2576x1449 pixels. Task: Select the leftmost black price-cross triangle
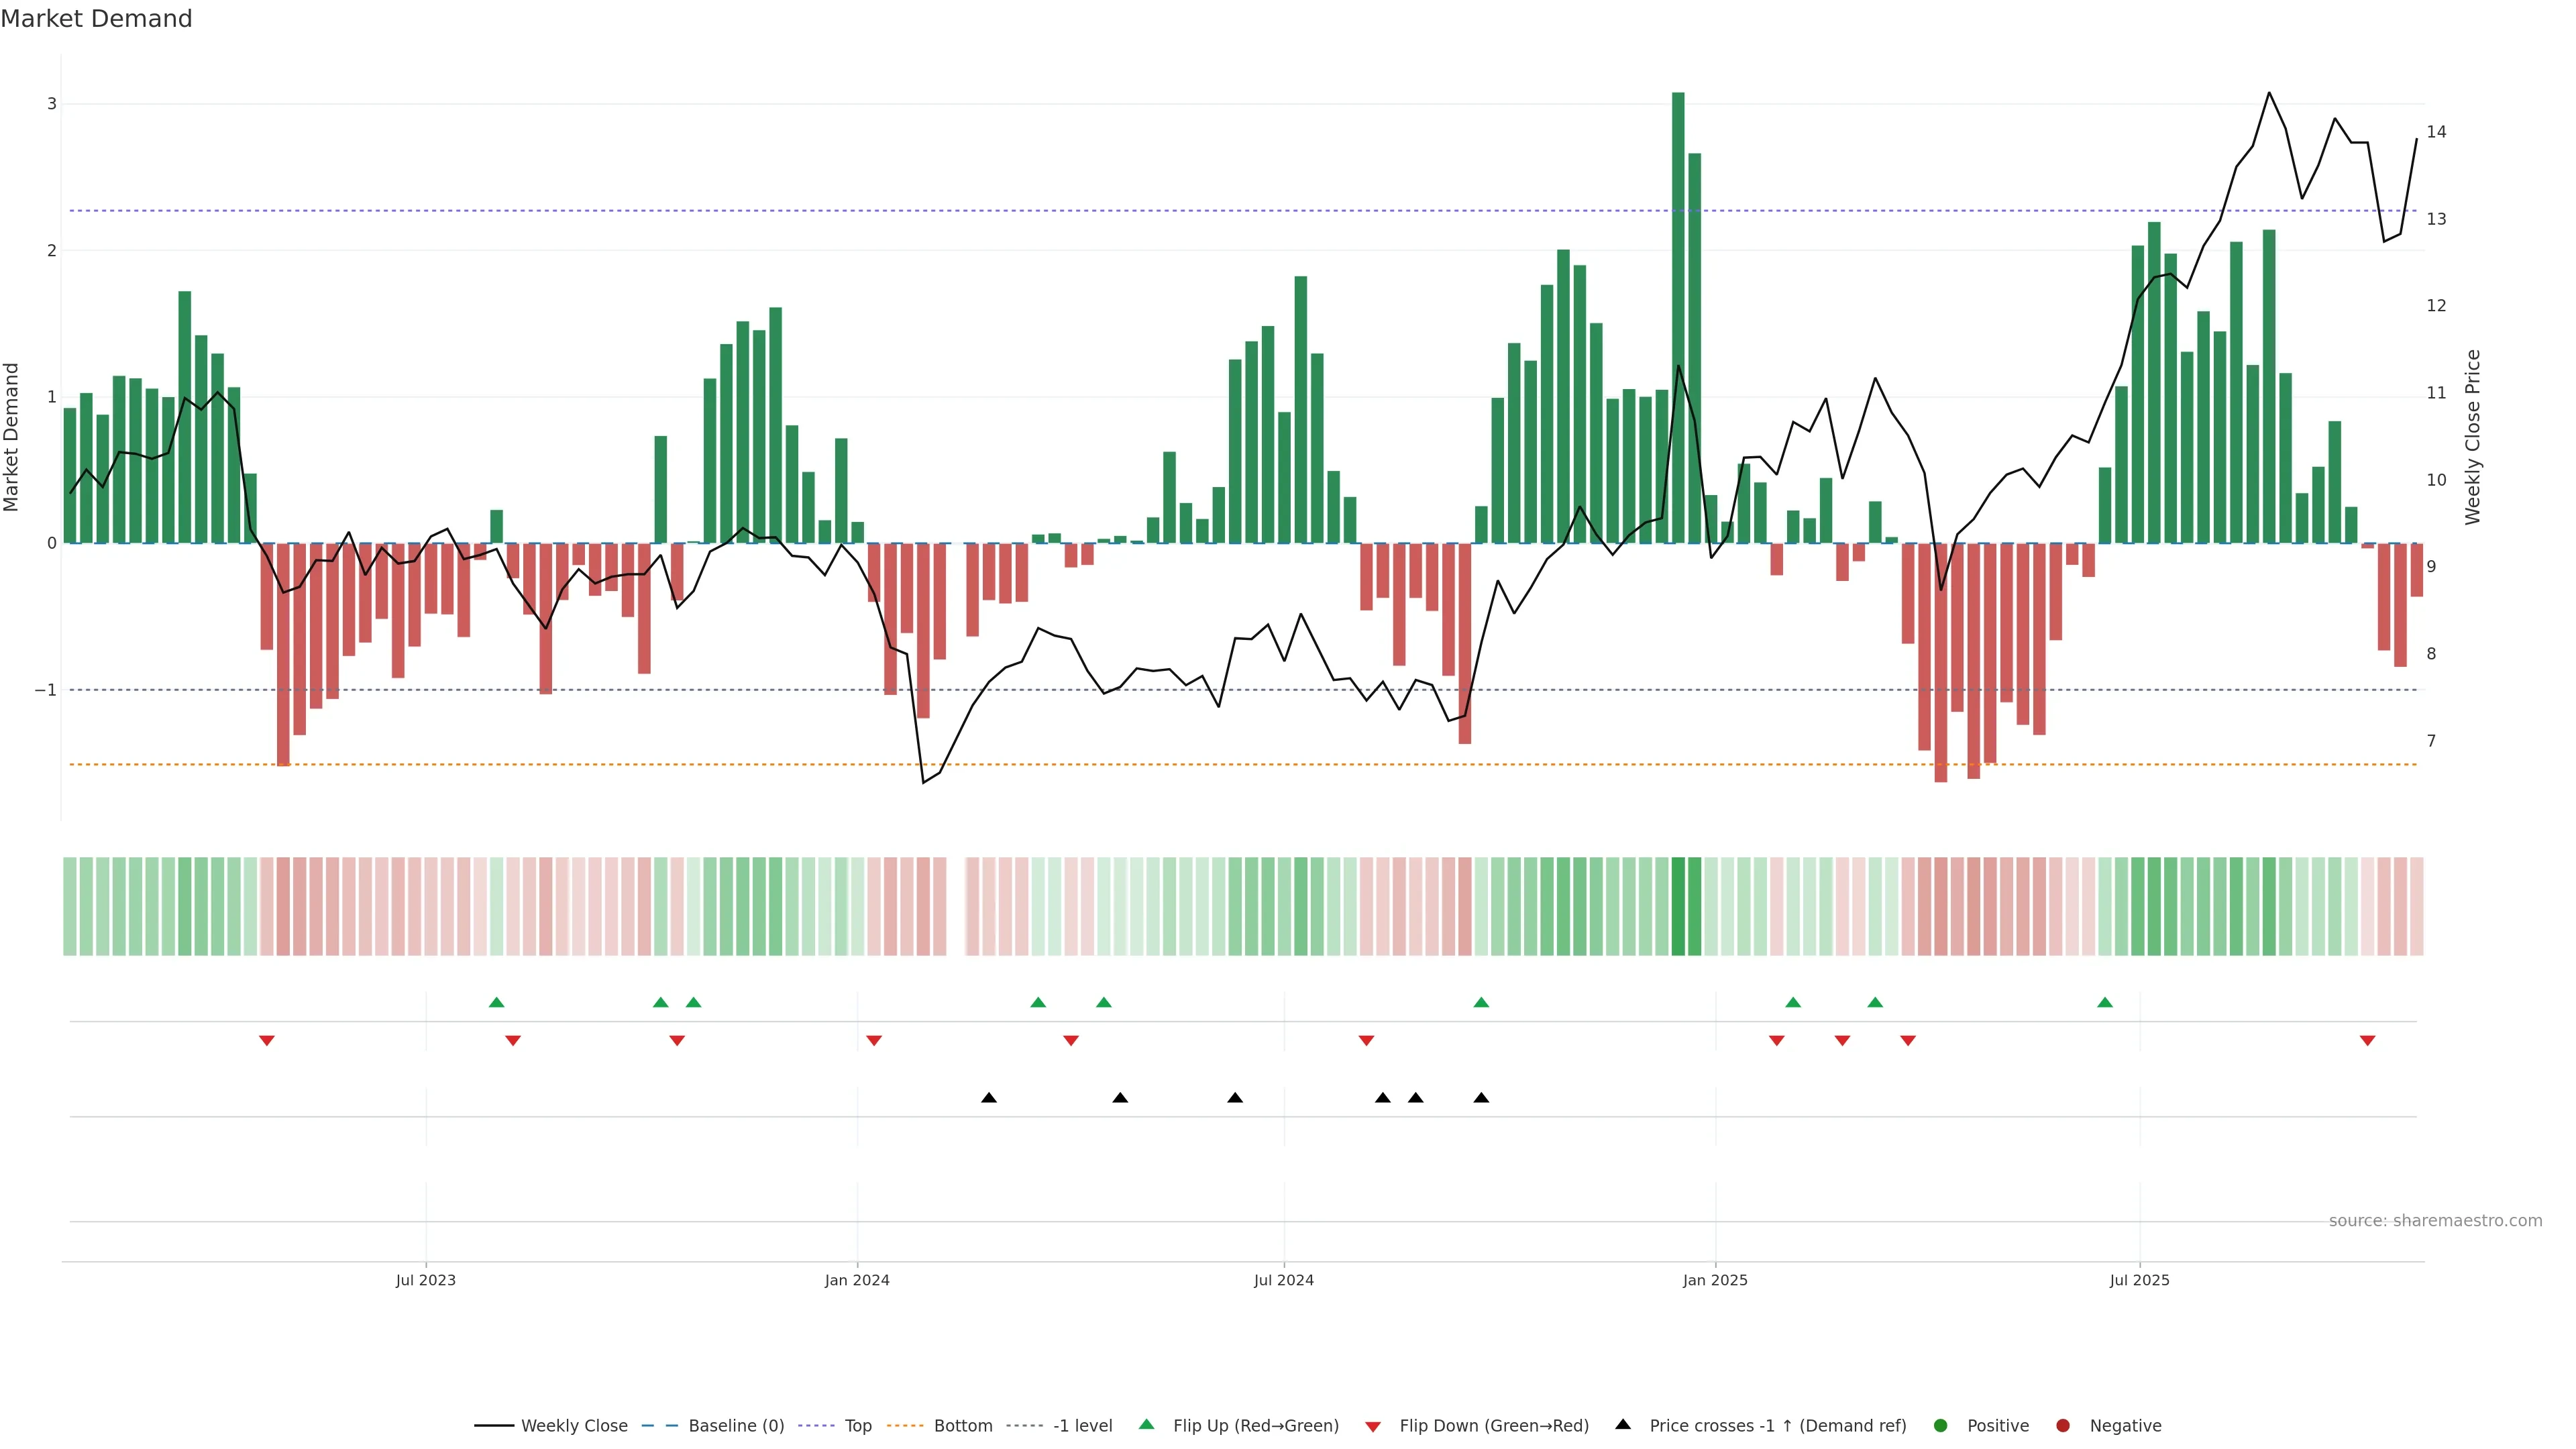(x=989, y=1098)
